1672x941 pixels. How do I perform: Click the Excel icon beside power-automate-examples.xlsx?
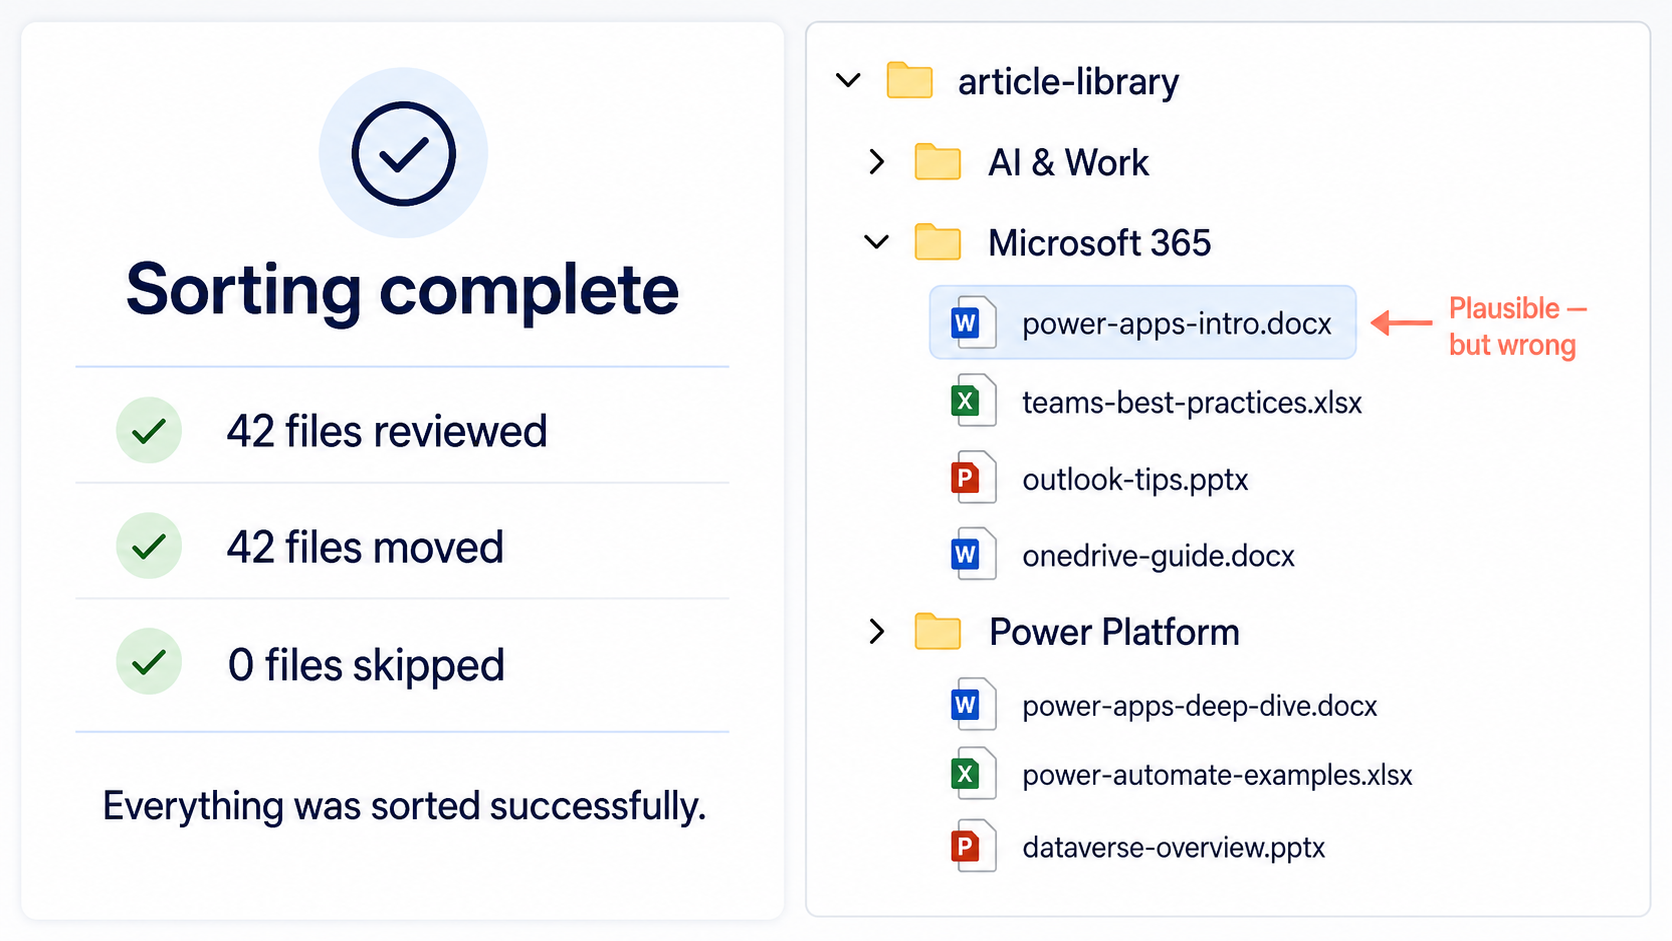pos(972,774)
